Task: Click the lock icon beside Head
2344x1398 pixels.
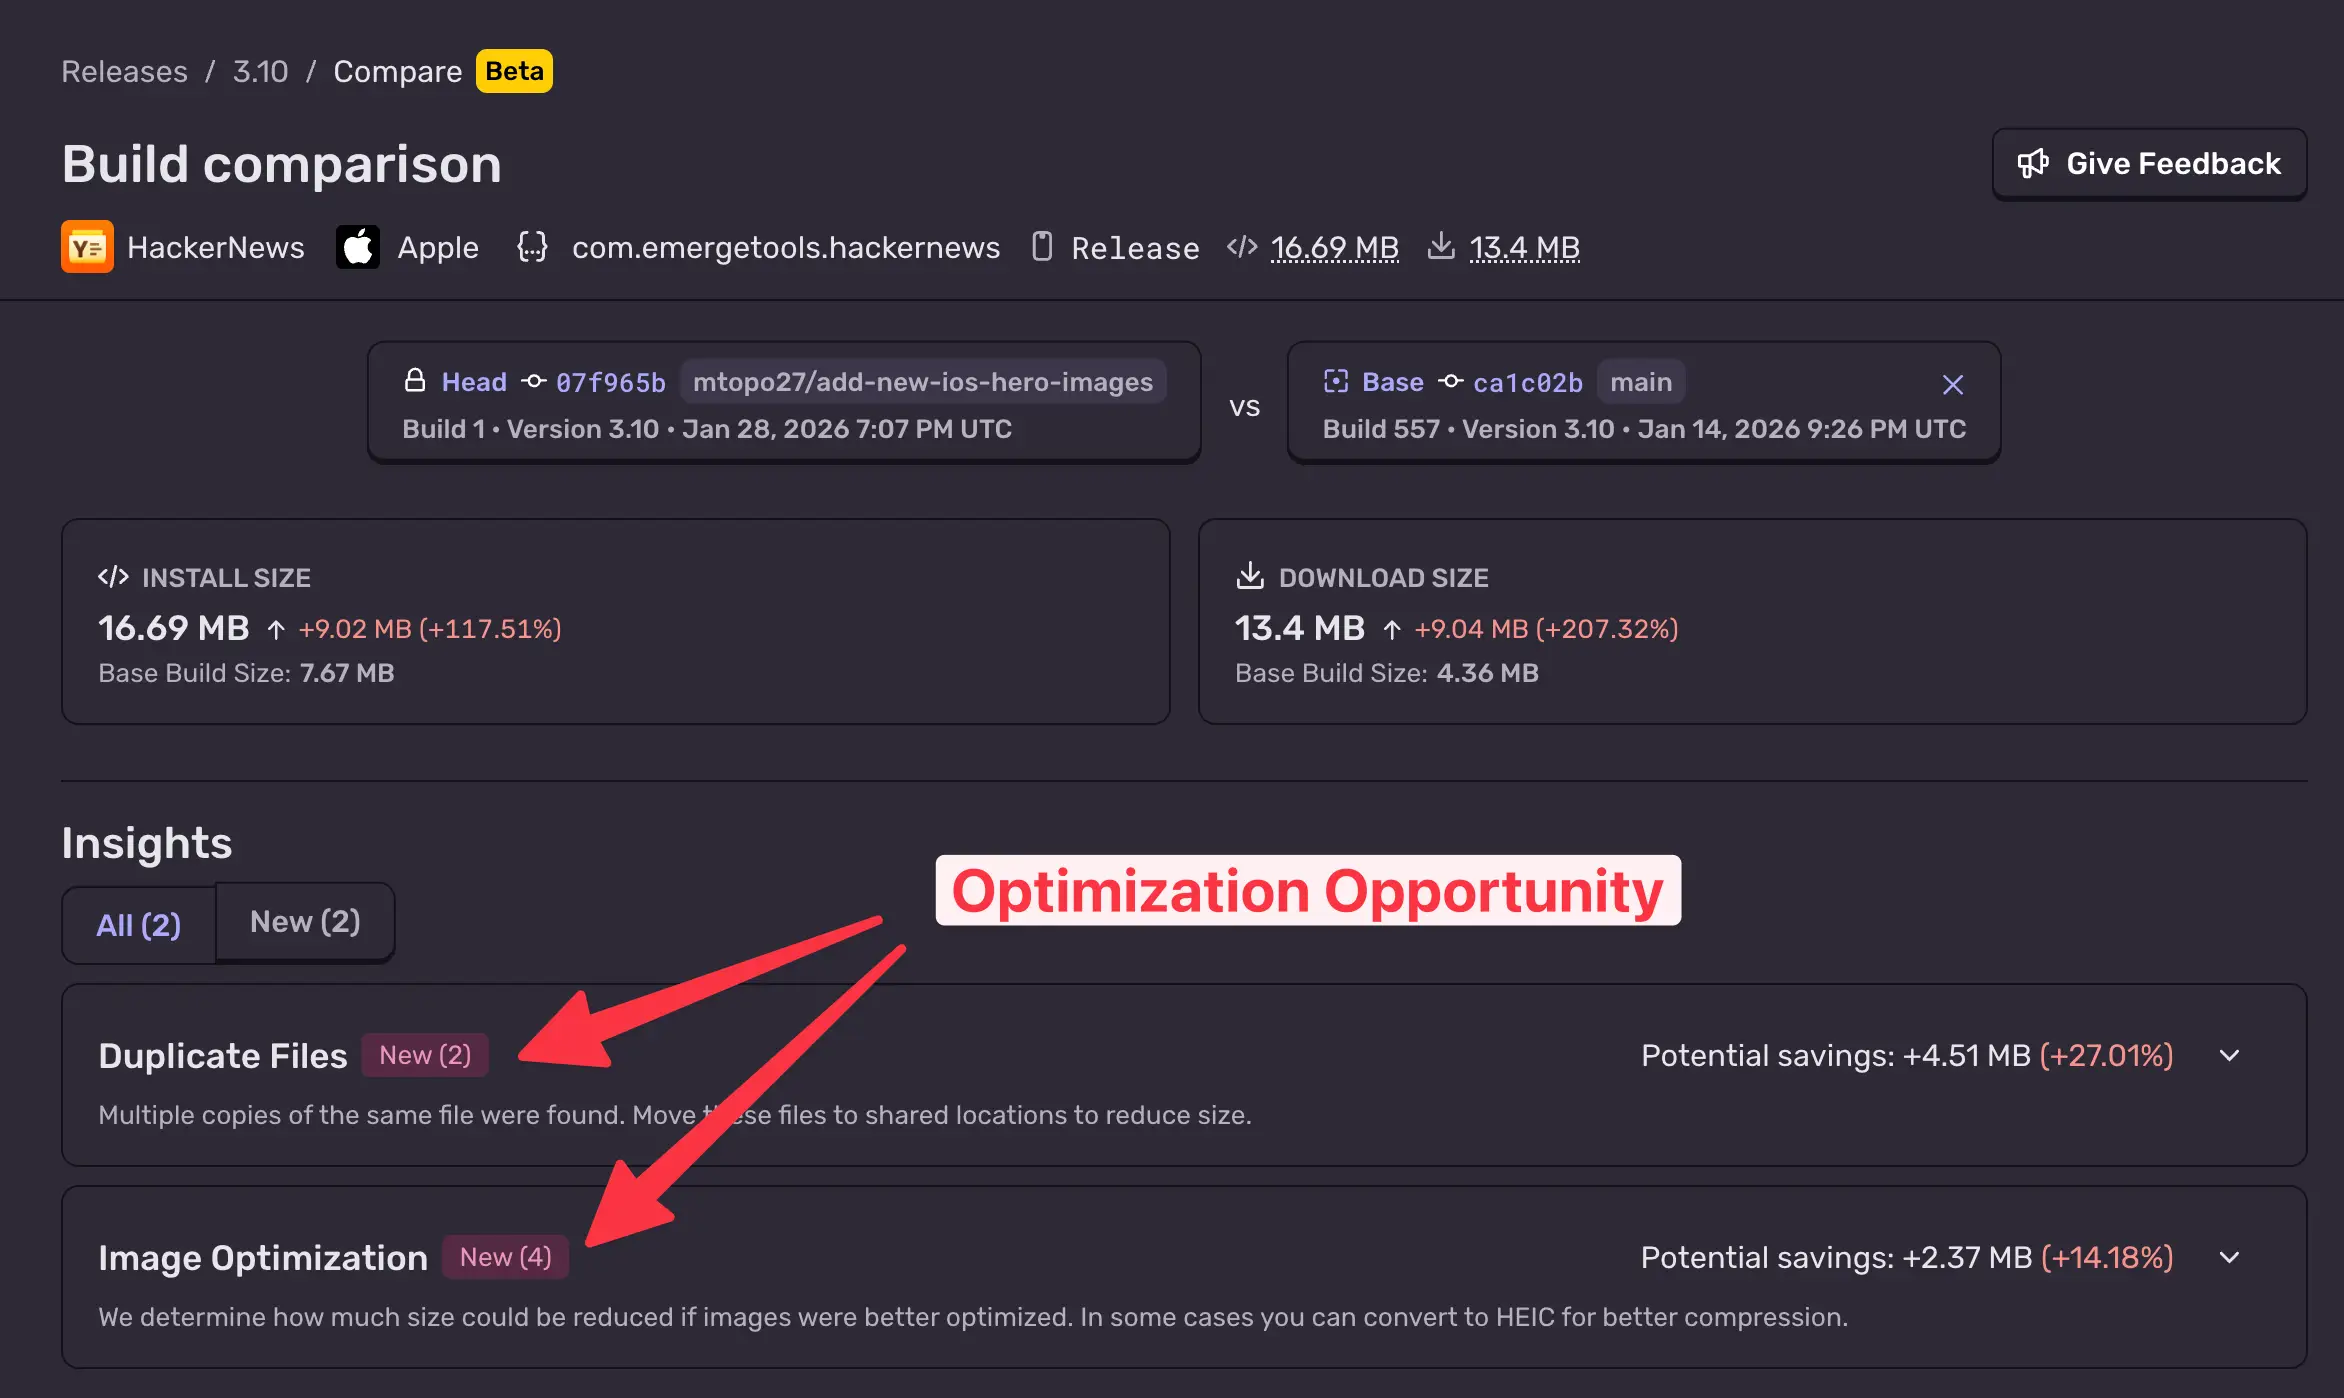Action: point(415,381)
